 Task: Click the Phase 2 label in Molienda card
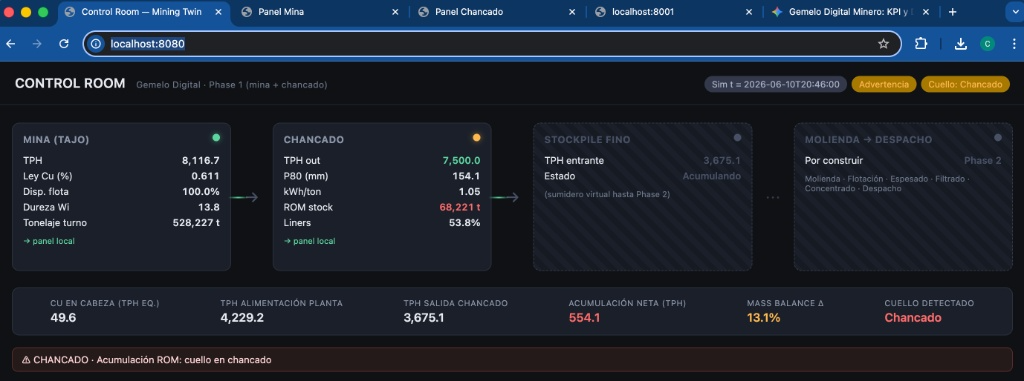click(x=983, y=160)
